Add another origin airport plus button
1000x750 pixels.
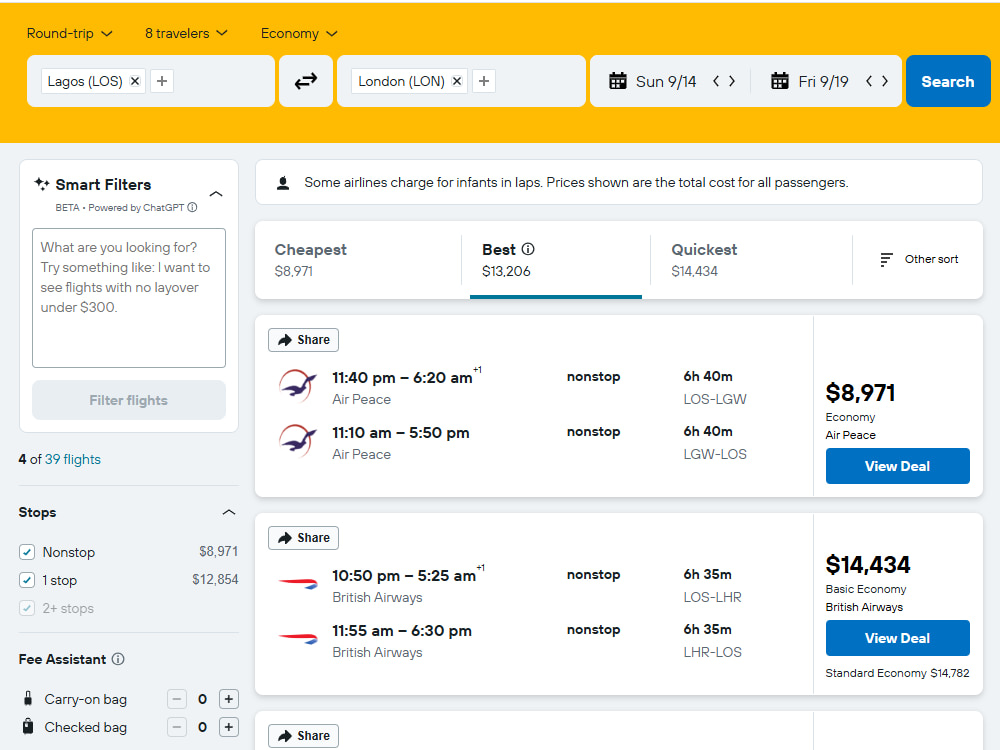[x=162, y=81]
